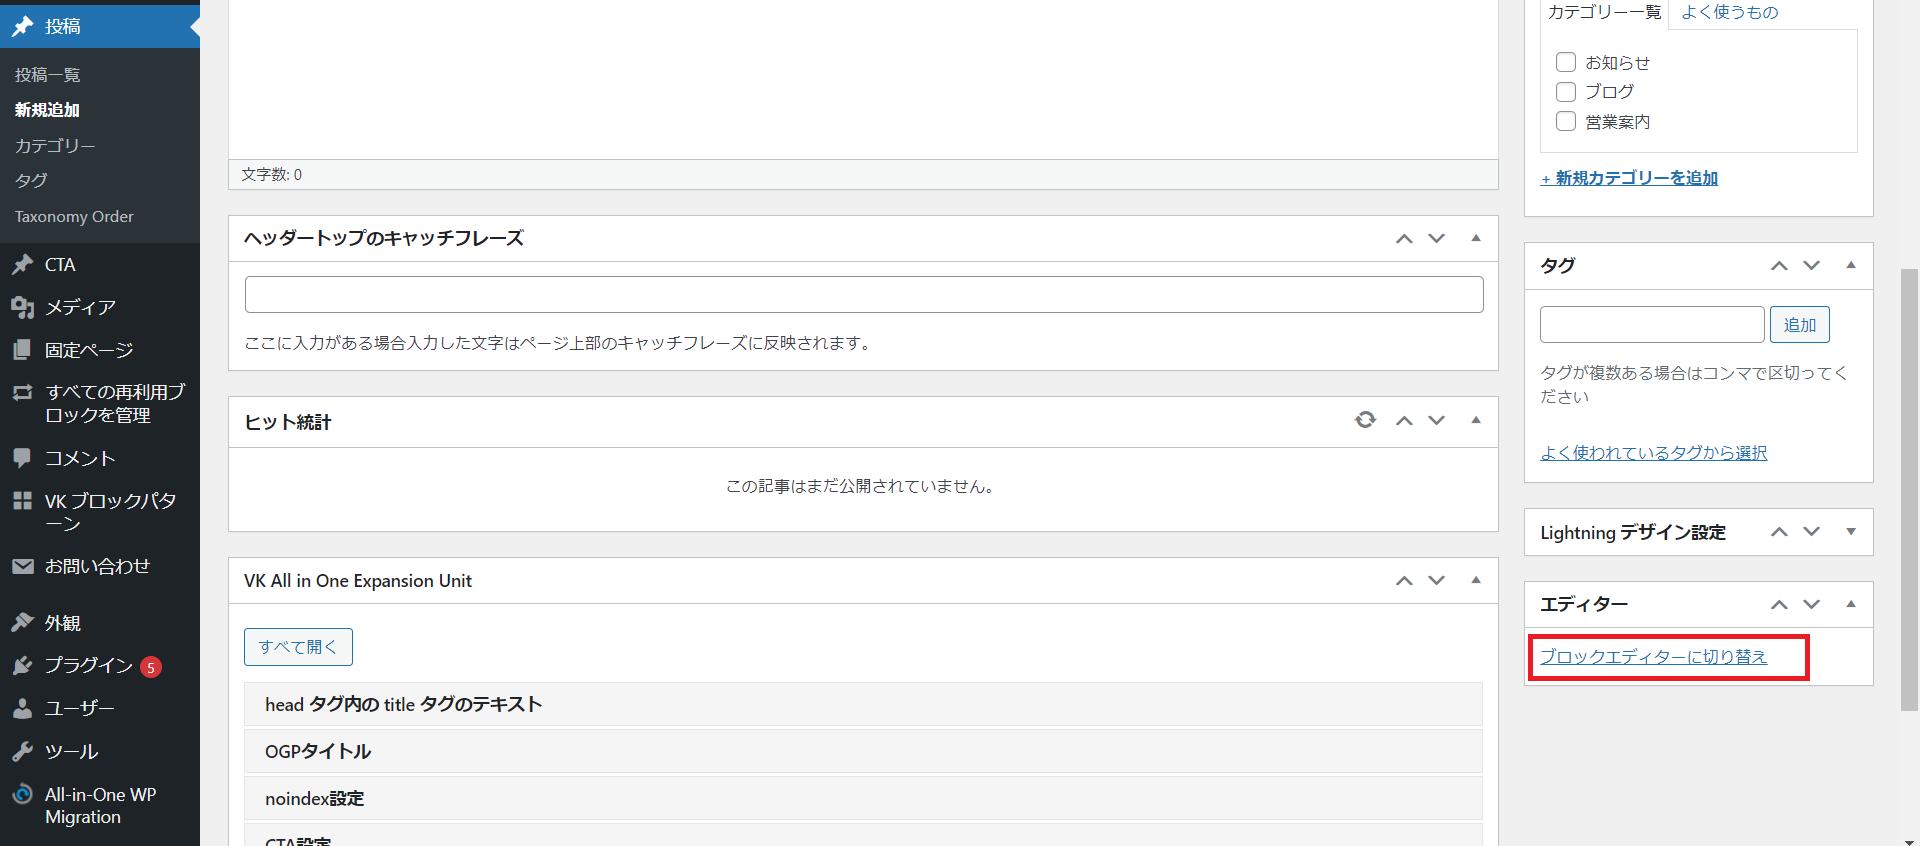Click the コメント sidebar icon
The height and width of the screenshot is (846, 1920).
pos(22,458)
